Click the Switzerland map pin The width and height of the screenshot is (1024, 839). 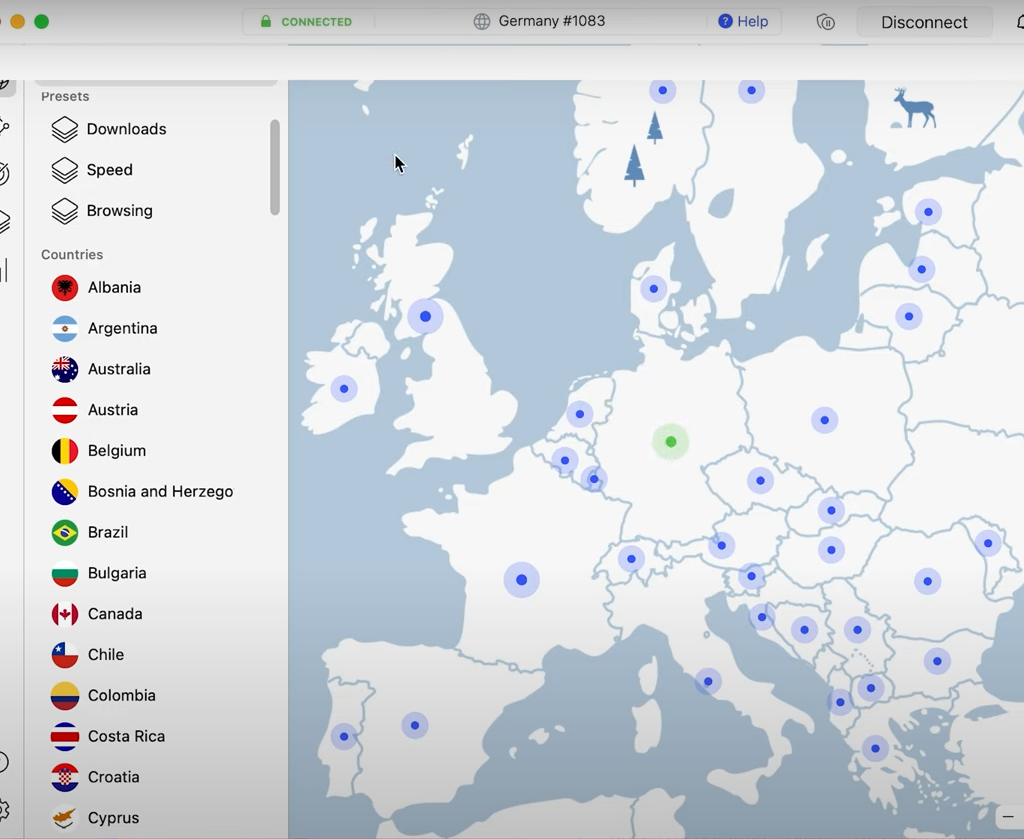[x=632, y=559]
